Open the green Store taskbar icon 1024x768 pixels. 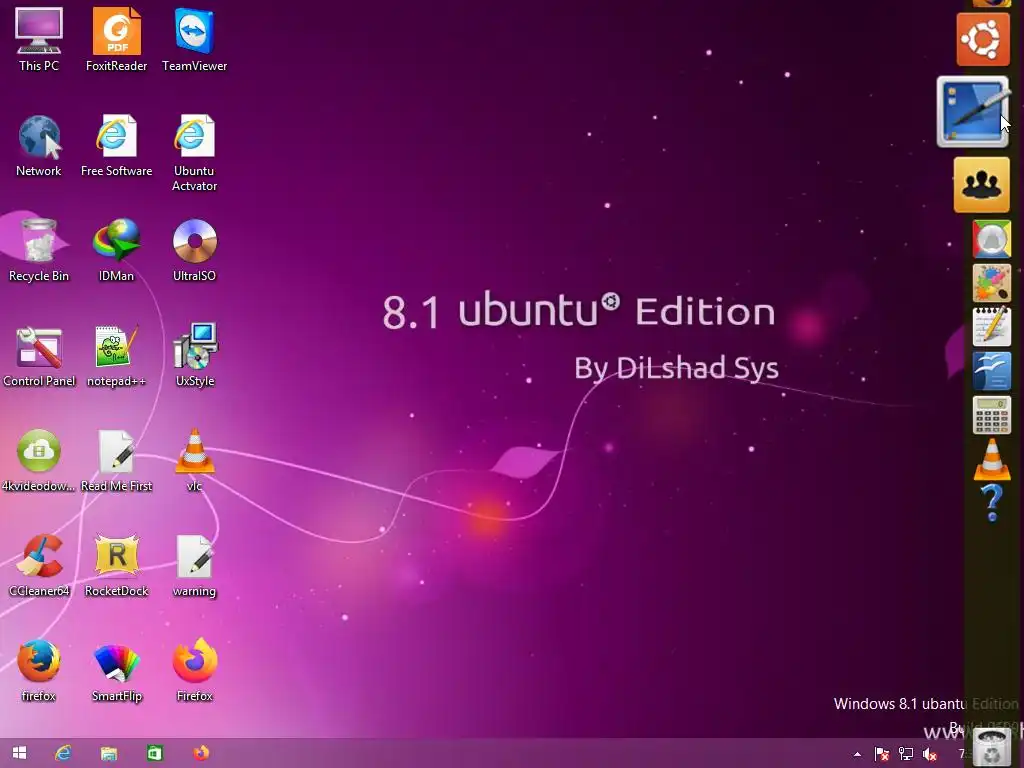click(154, 753)
